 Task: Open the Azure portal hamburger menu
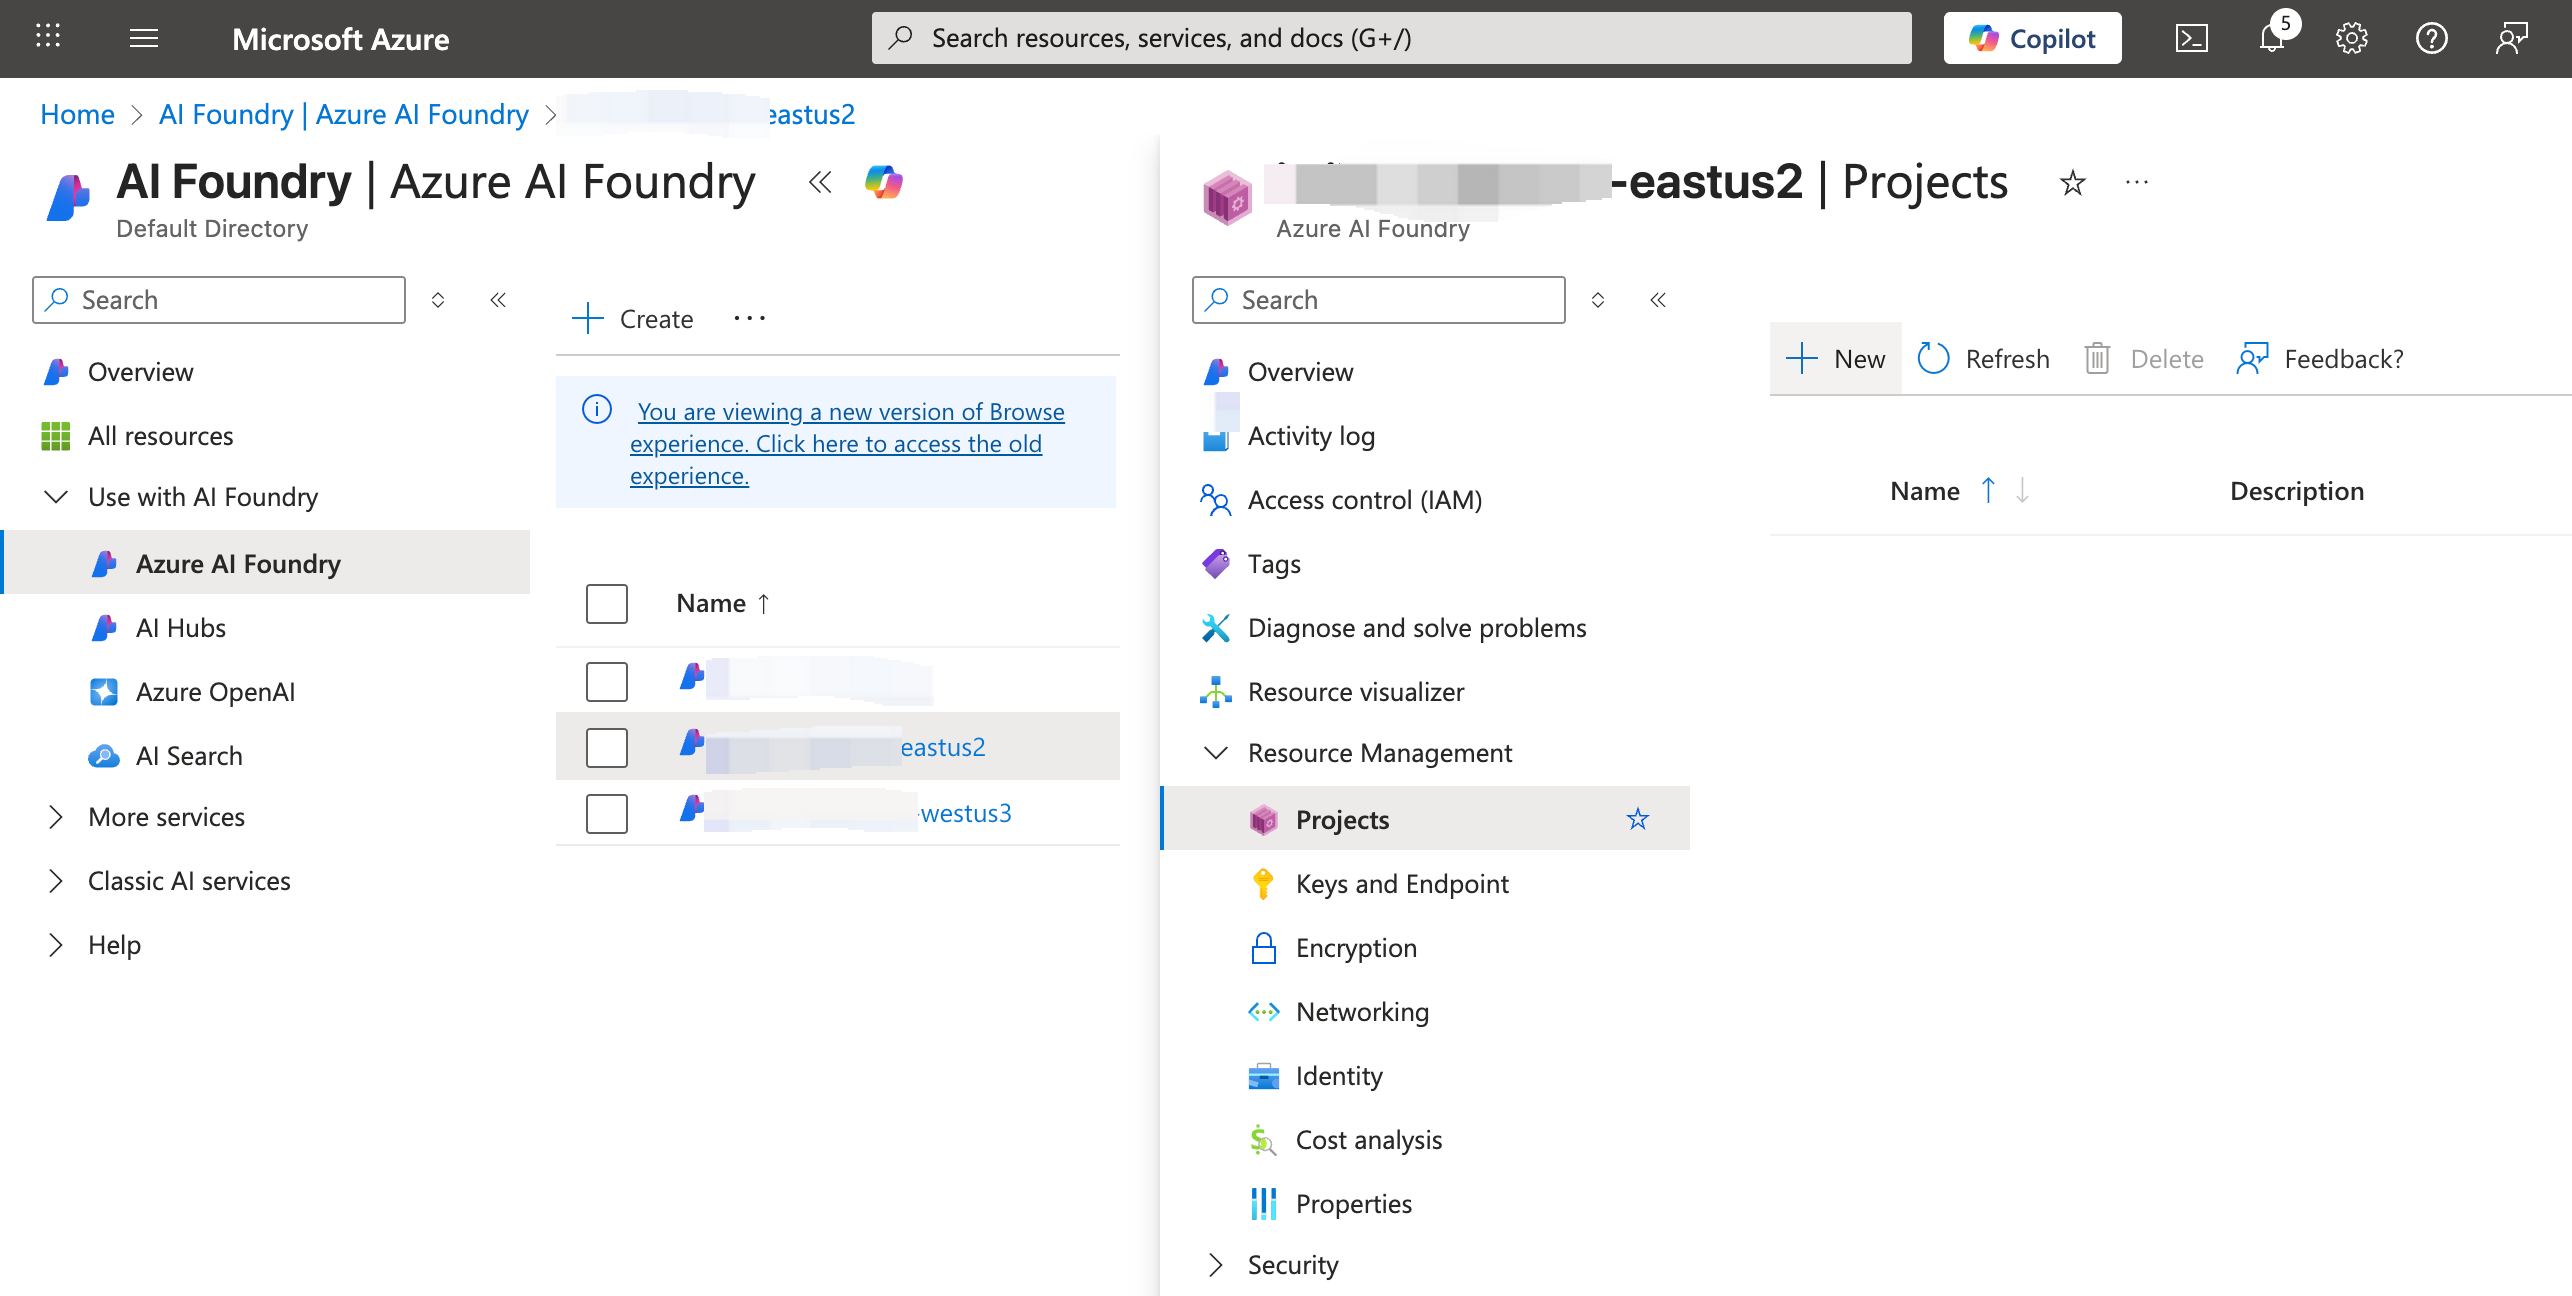pyautogui.click(x=144, y=39)
